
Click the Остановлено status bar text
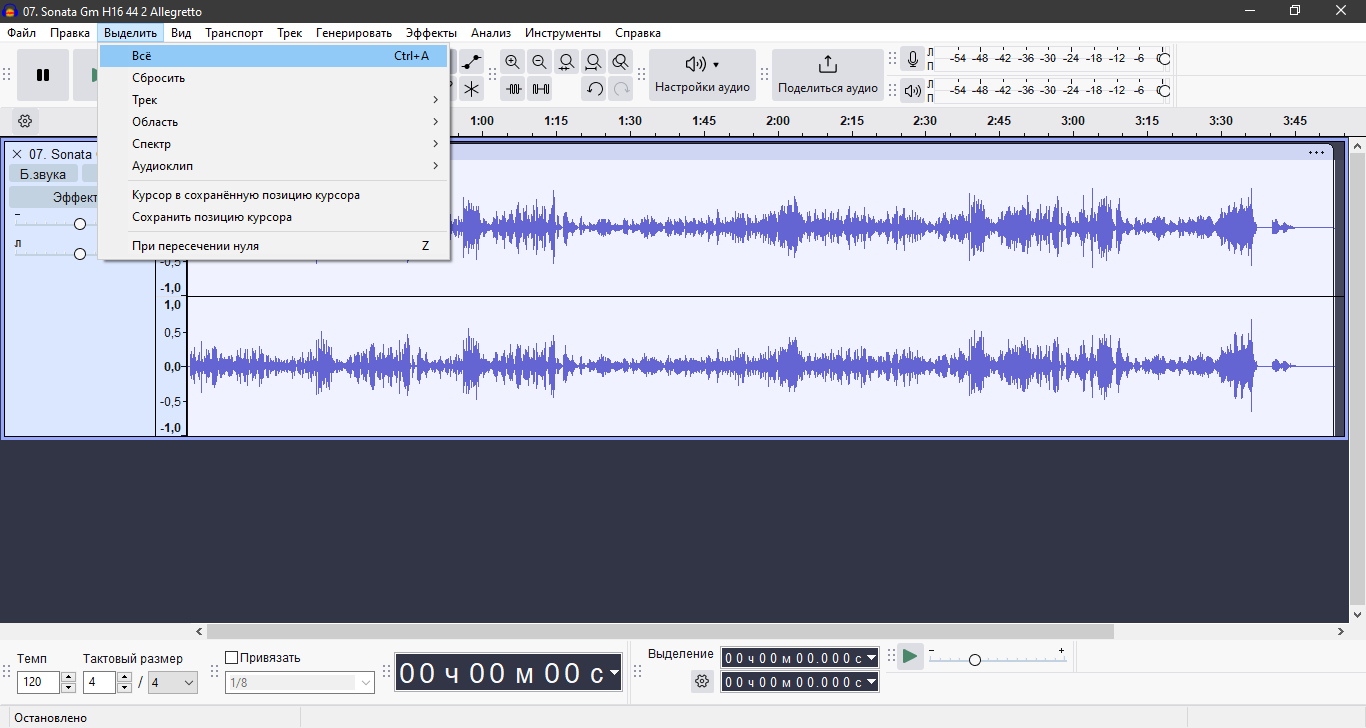(51, 718)
